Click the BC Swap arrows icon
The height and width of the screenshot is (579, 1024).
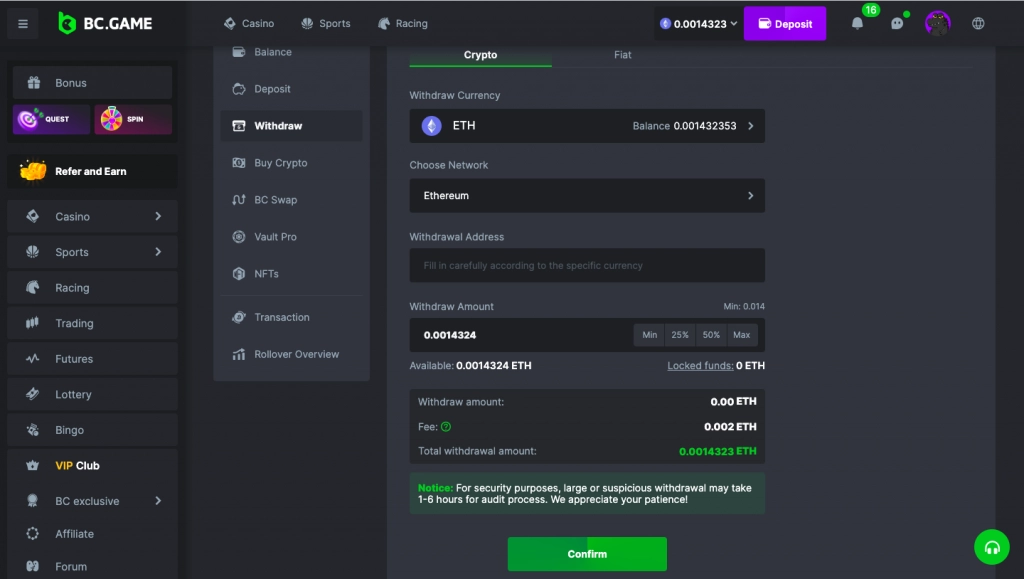pos(239,200)
